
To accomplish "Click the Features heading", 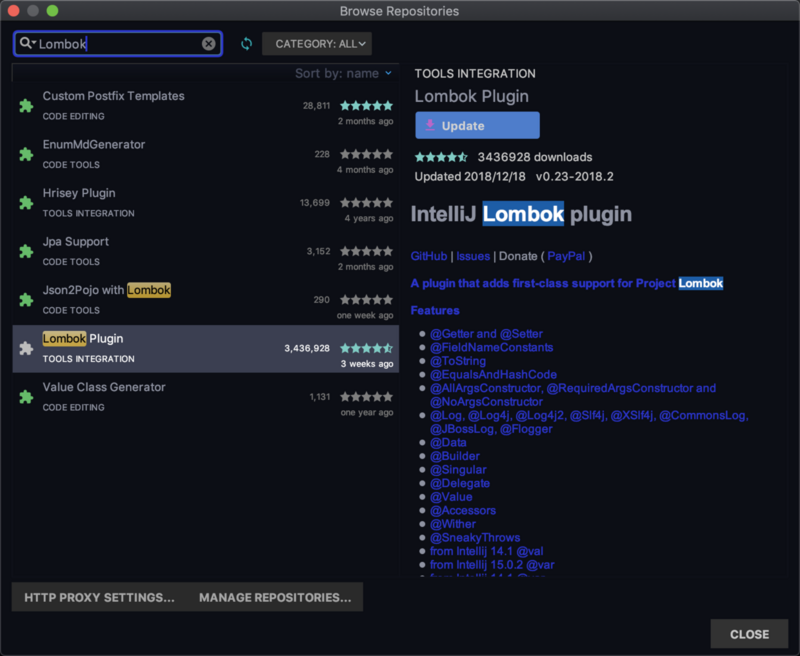I will (x=435, y=310).
